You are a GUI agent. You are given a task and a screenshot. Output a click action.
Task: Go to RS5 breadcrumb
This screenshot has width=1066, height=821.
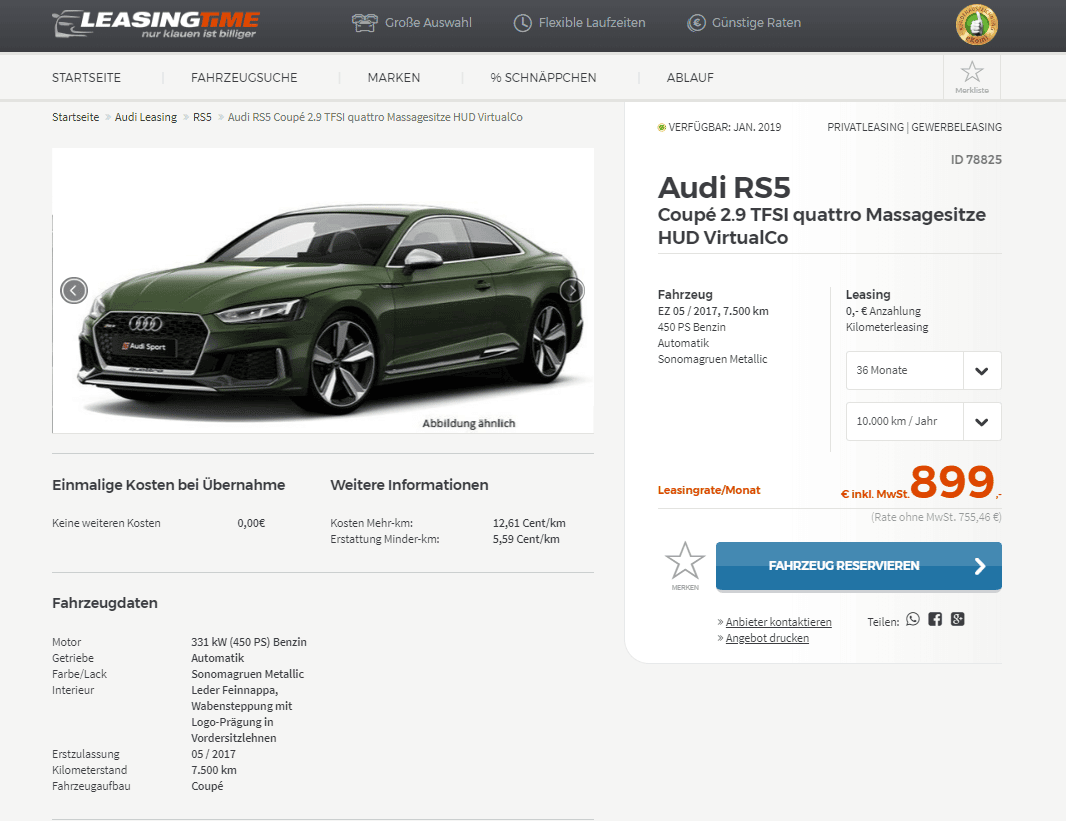pyautogui.click(x=202, y=117)
